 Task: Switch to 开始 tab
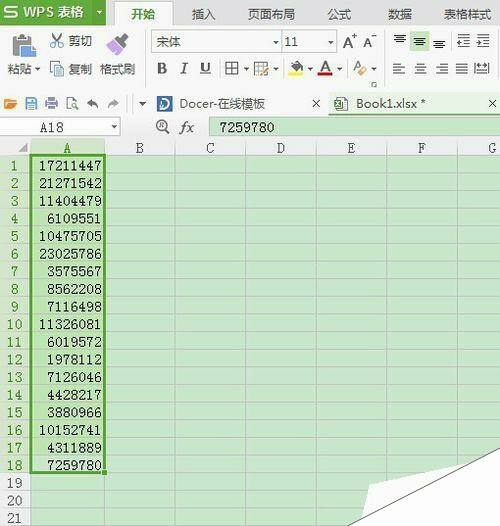143,14
